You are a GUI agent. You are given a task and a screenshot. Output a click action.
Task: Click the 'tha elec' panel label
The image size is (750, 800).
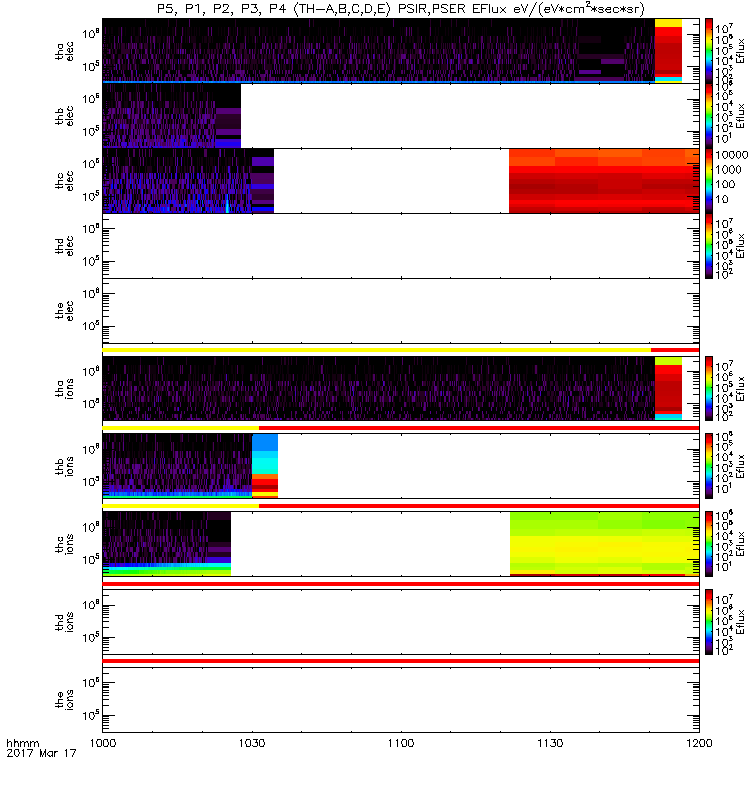(64, 51)
